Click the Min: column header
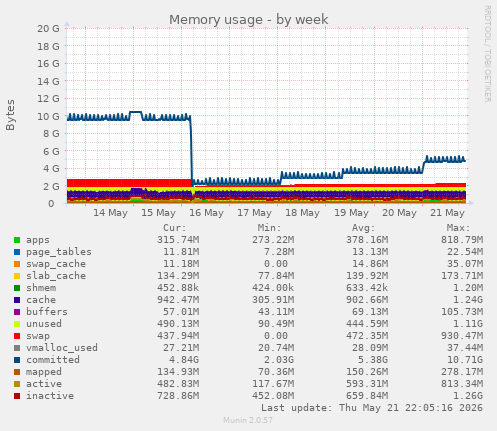The width and height of the screenshot is (497, 431). 269,228
